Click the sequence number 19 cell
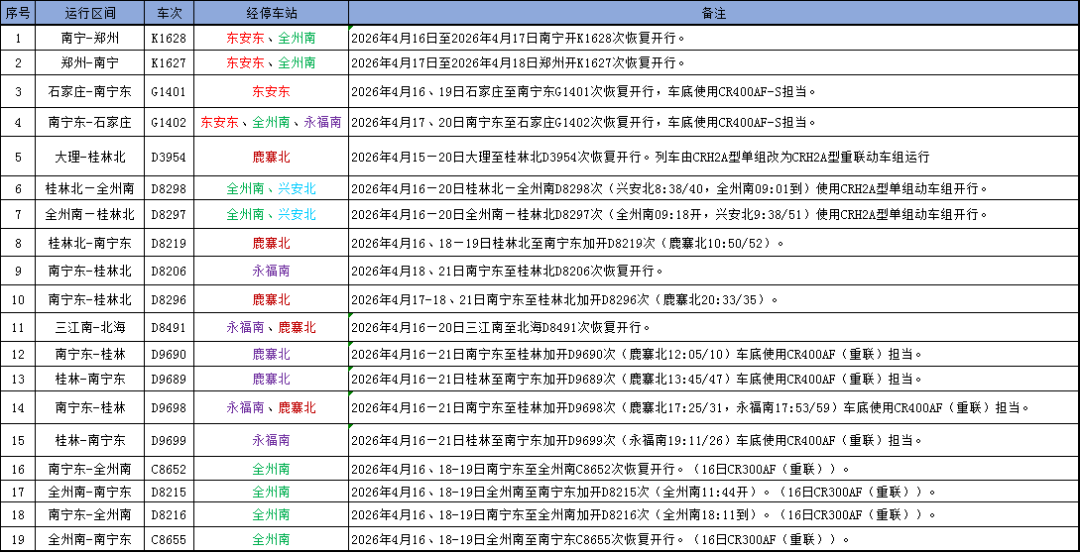Viewport: 1080px width, 553px height. pyautogui.click(x=18, y=539)
